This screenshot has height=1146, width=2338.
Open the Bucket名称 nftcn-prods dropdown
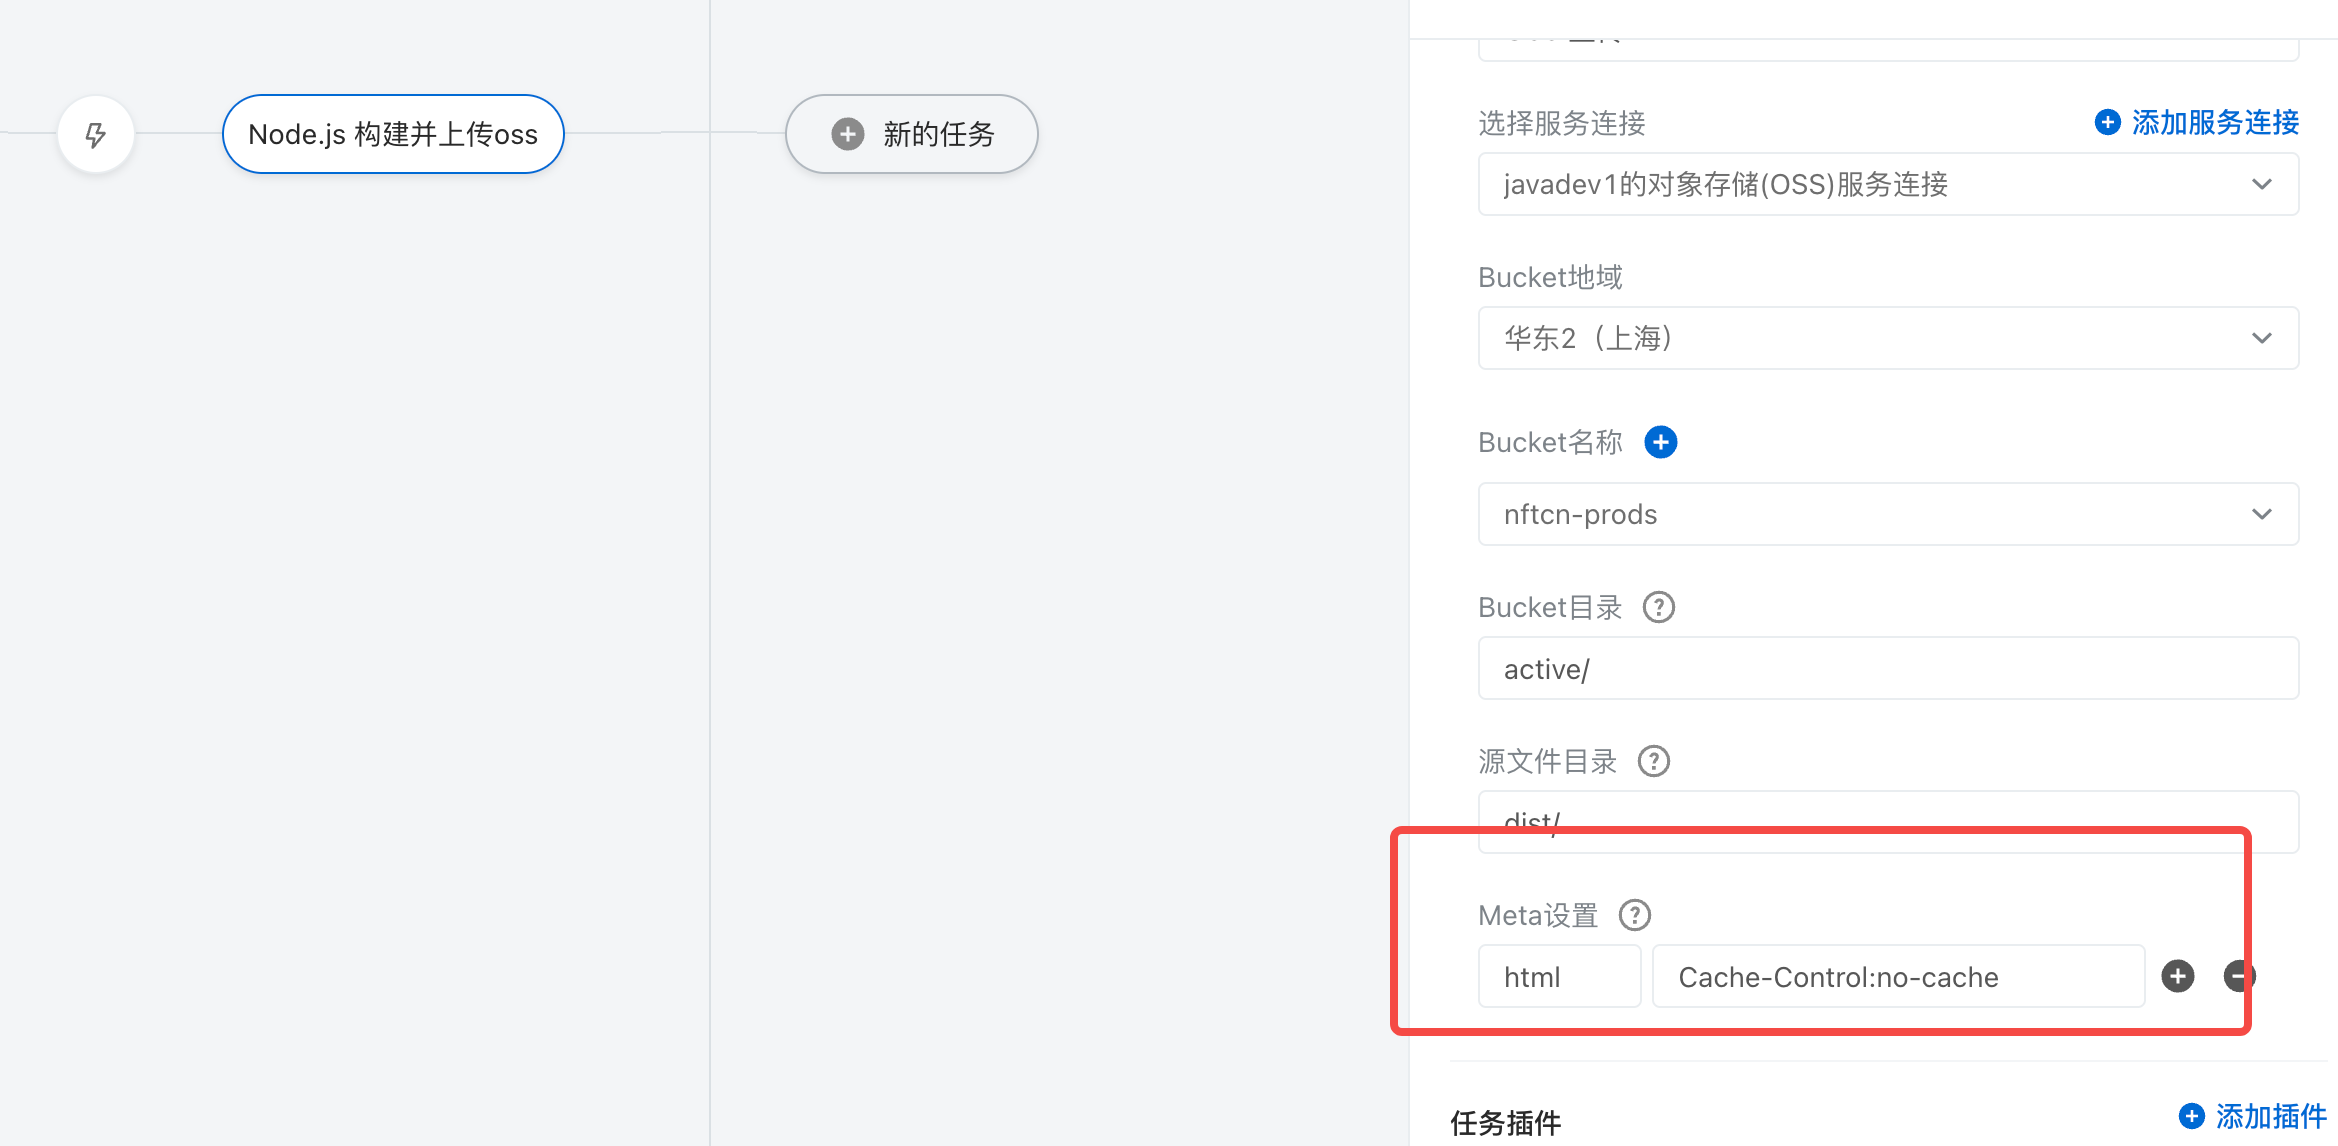pyautogui.click(x=1888, y=514)
